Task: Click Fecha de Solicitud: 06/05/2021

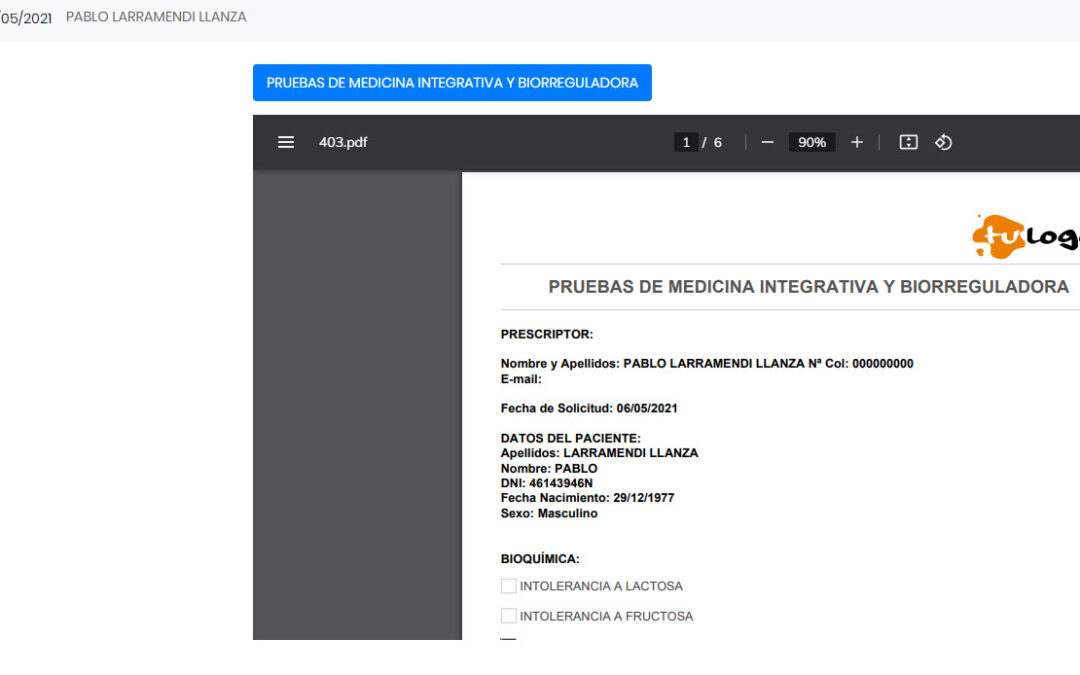Action: [x=589, y=408]
